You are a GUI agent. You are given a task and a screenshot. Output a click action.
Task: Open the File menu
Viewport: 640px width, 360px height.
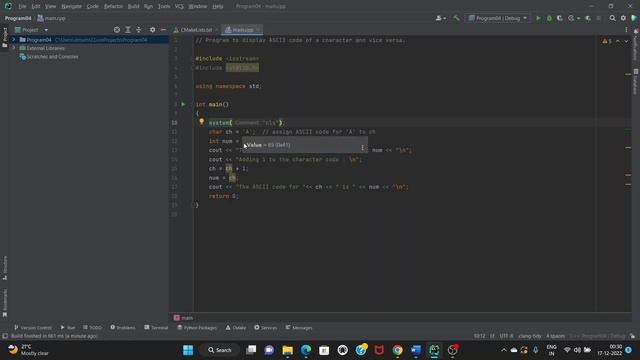(22, 7)
